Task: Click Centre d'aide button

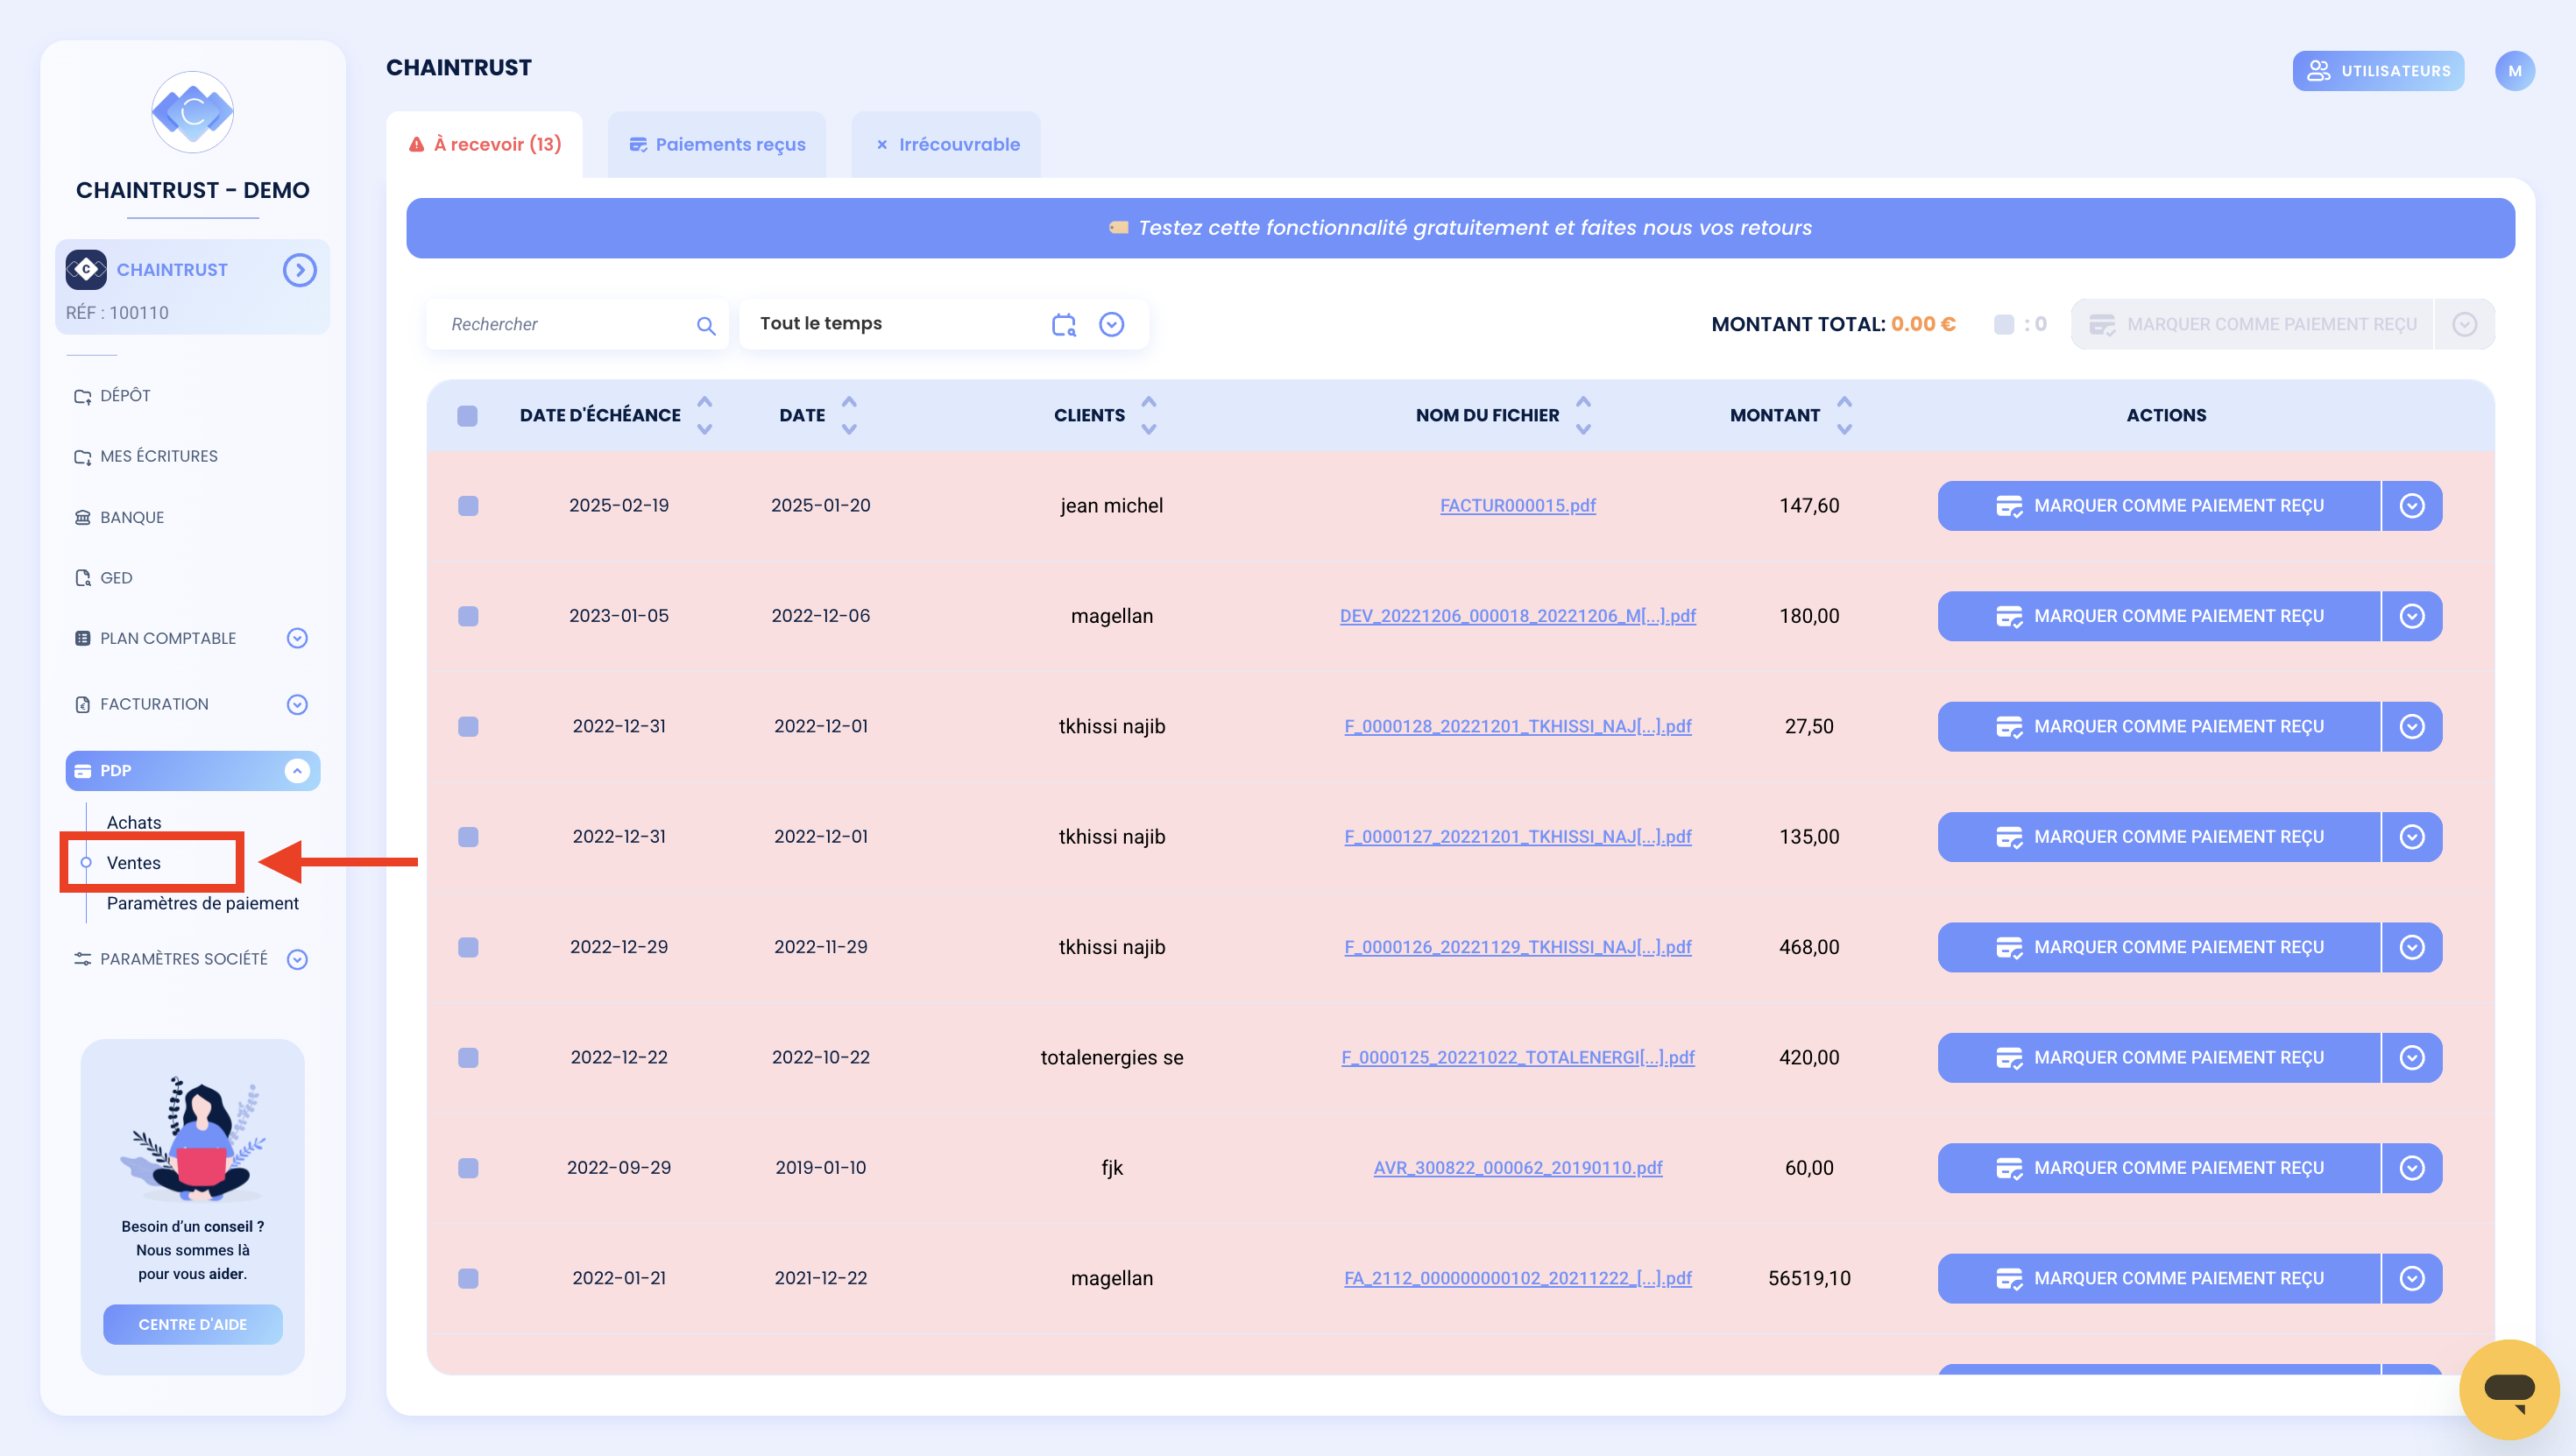Action: tap(192, 1325)
